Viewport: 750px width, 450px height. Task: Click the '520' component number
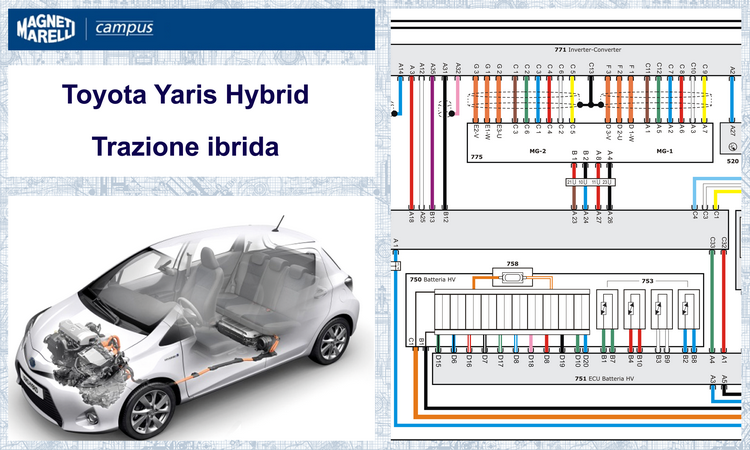733,161
